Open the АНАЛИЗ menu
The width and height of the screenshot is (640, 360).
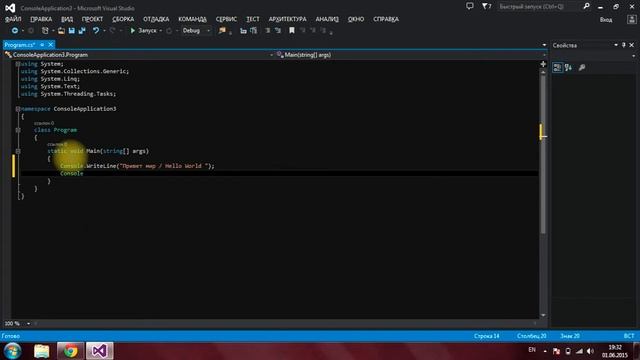pyautogui.click(x=327, y=19)
